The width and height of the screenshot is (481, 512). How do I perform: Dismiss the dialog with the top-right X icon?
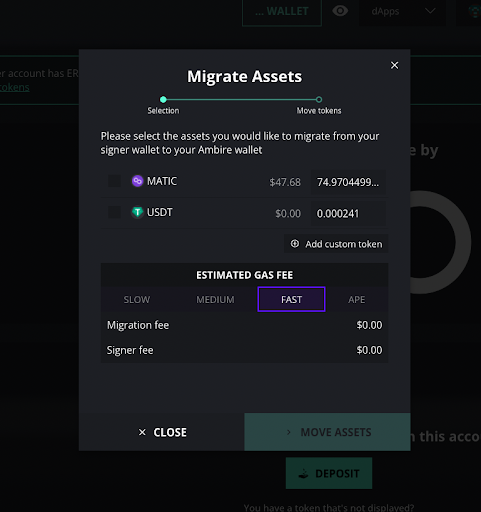point(394,65)
